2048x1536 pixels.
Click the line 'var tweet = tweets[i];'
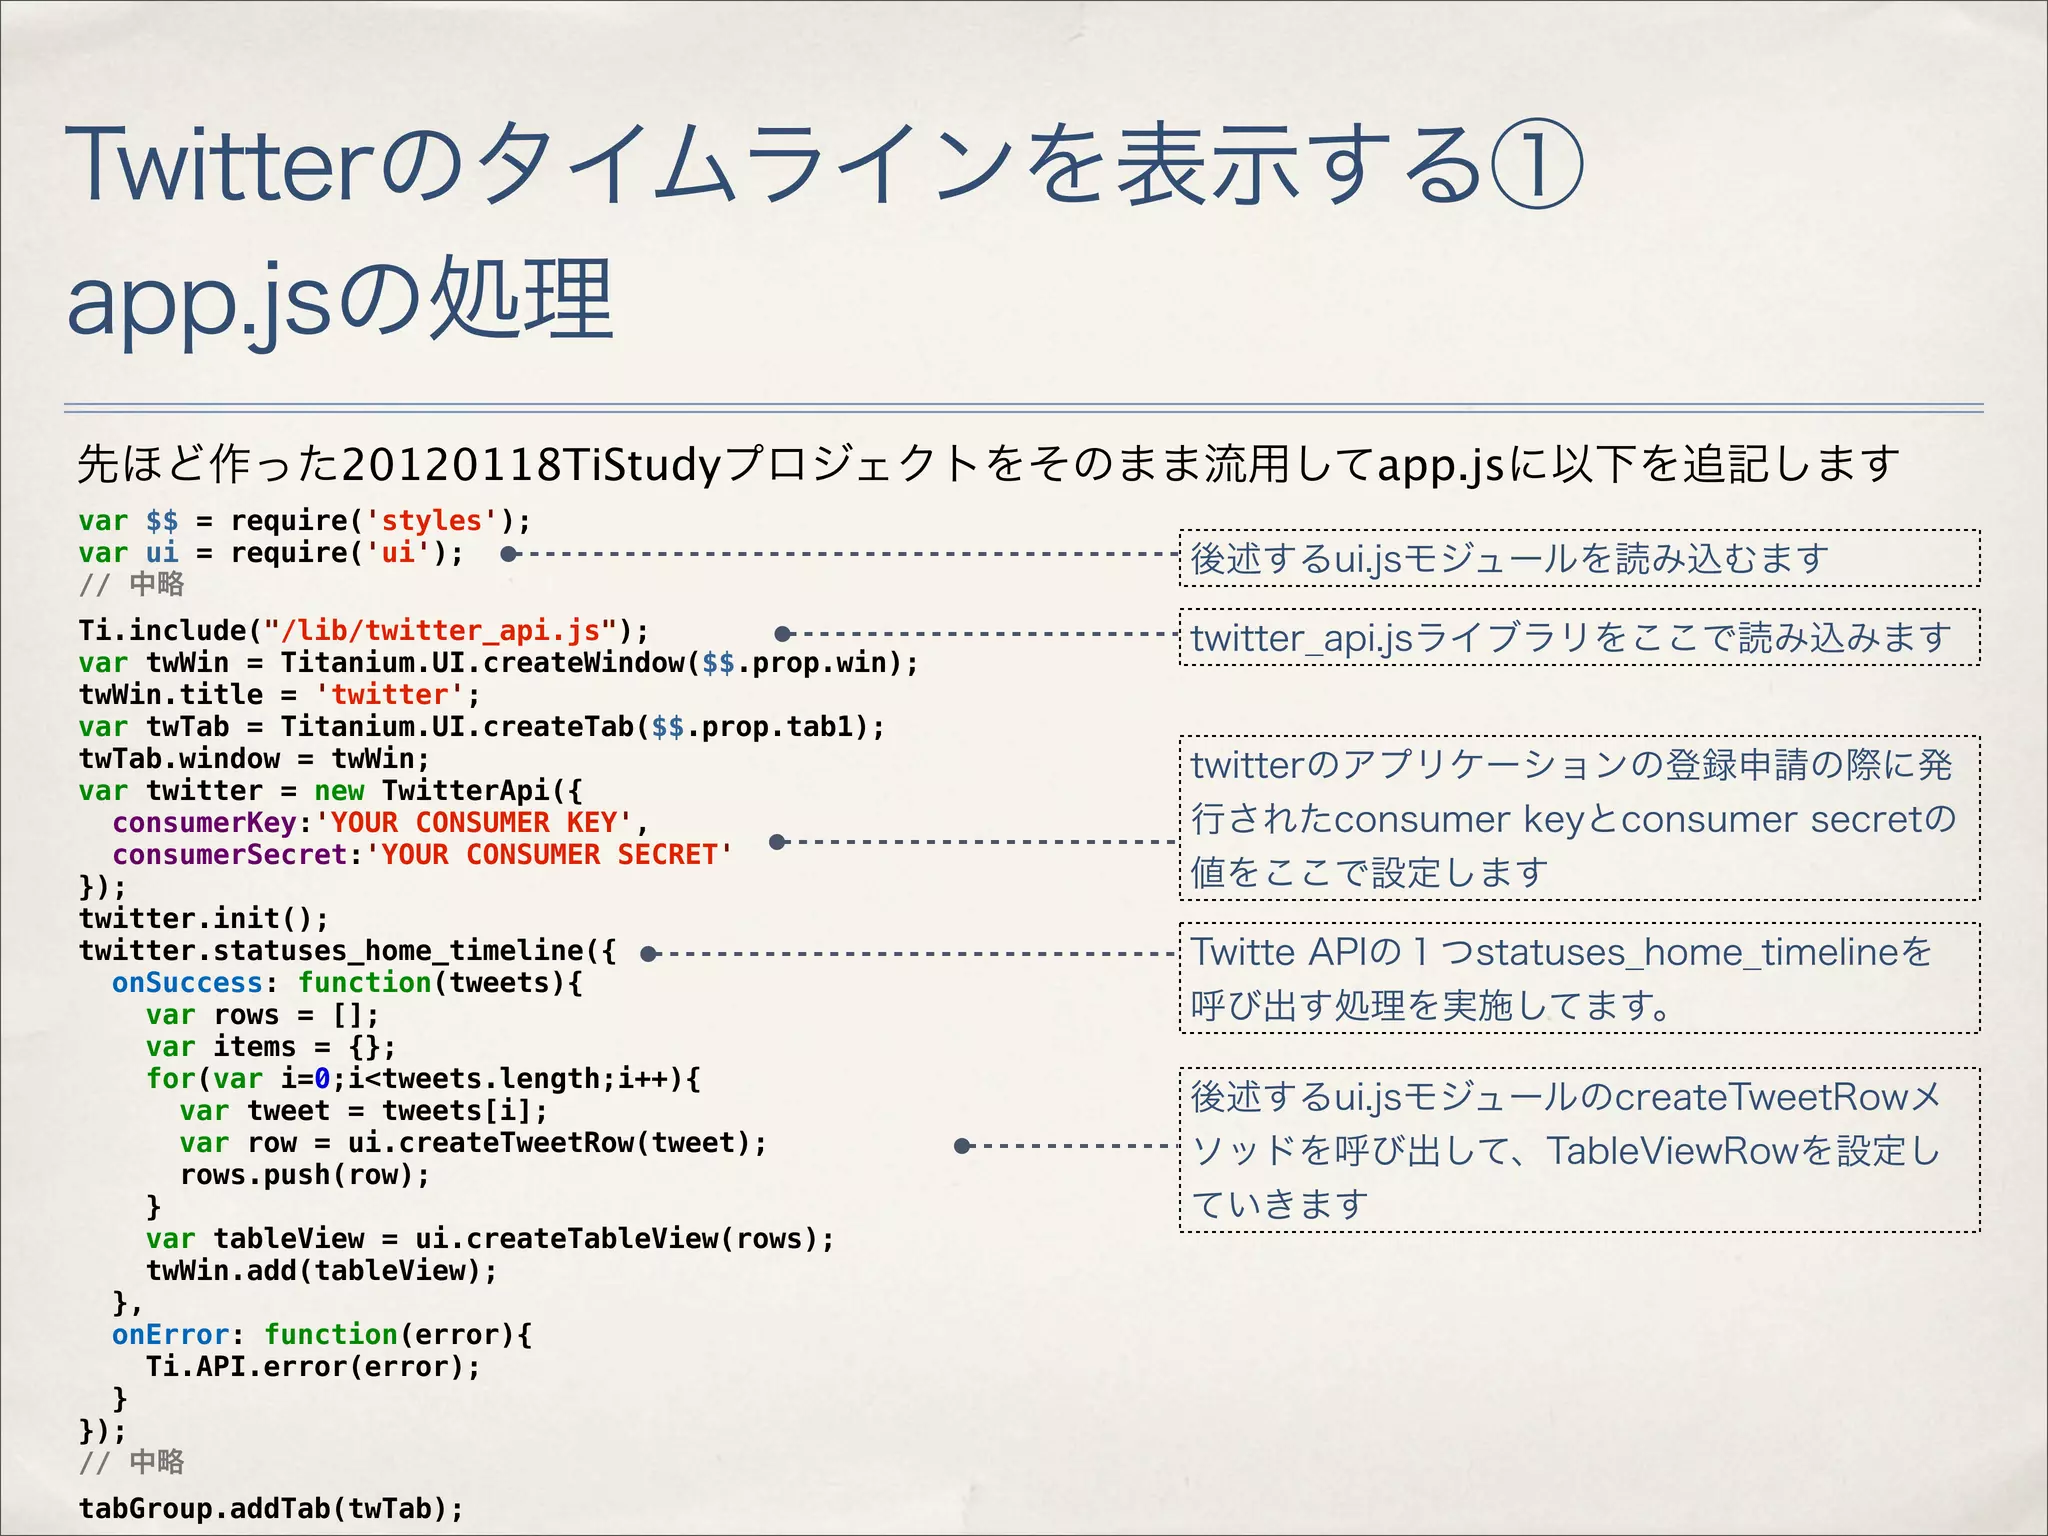[364, 1111]
